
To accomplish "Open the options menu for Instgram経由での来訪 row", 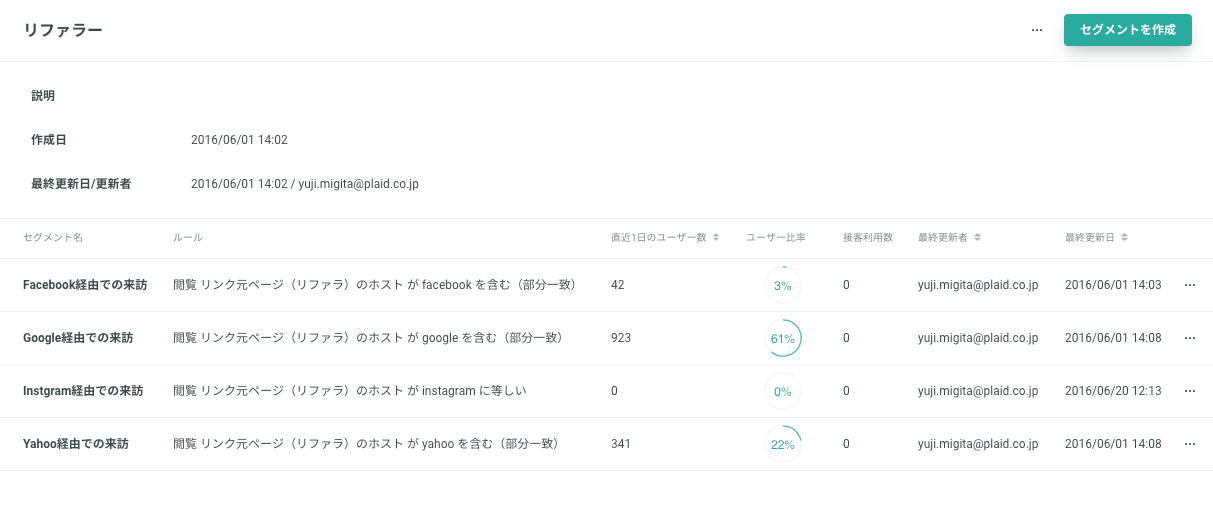I will pyautogui.click(x=1190, y=391).
